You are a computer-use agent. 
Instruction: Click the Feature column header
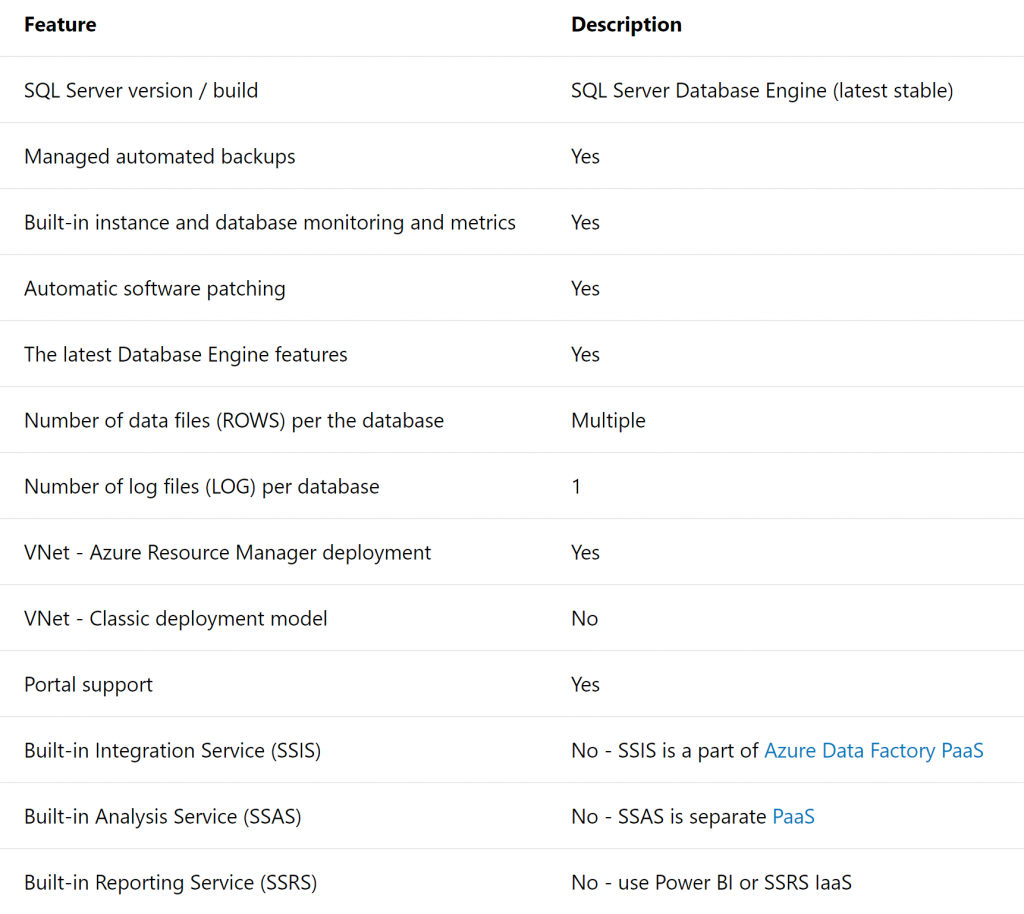pyautogui.click(x=60, y=25)
